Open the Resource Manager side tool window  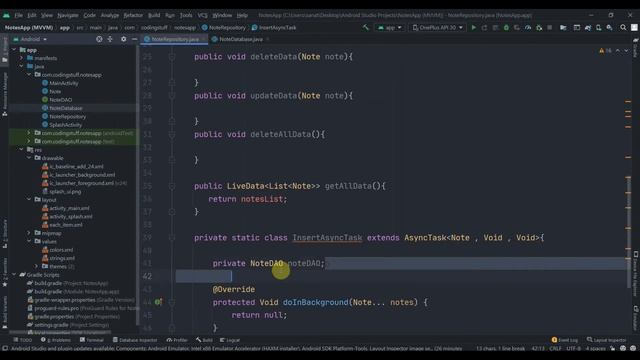[4, 94]
